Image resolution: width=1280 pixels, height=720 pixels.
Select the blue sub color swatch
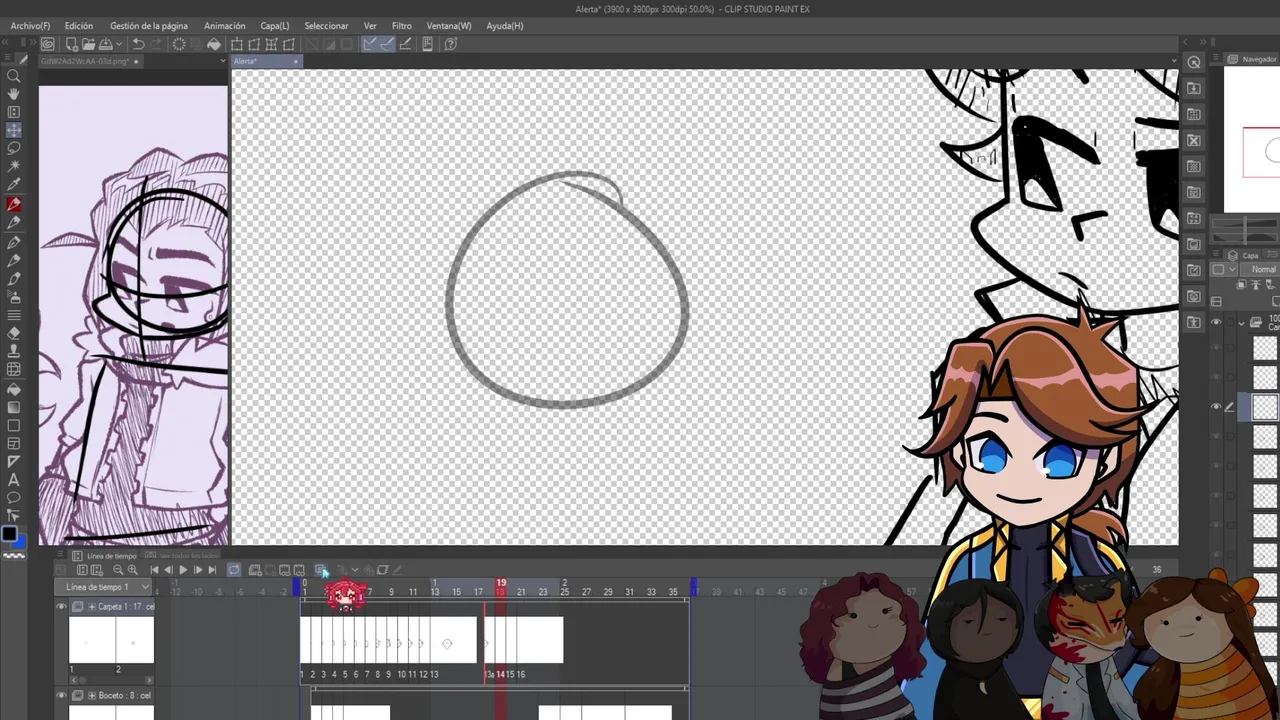point(21,541)
